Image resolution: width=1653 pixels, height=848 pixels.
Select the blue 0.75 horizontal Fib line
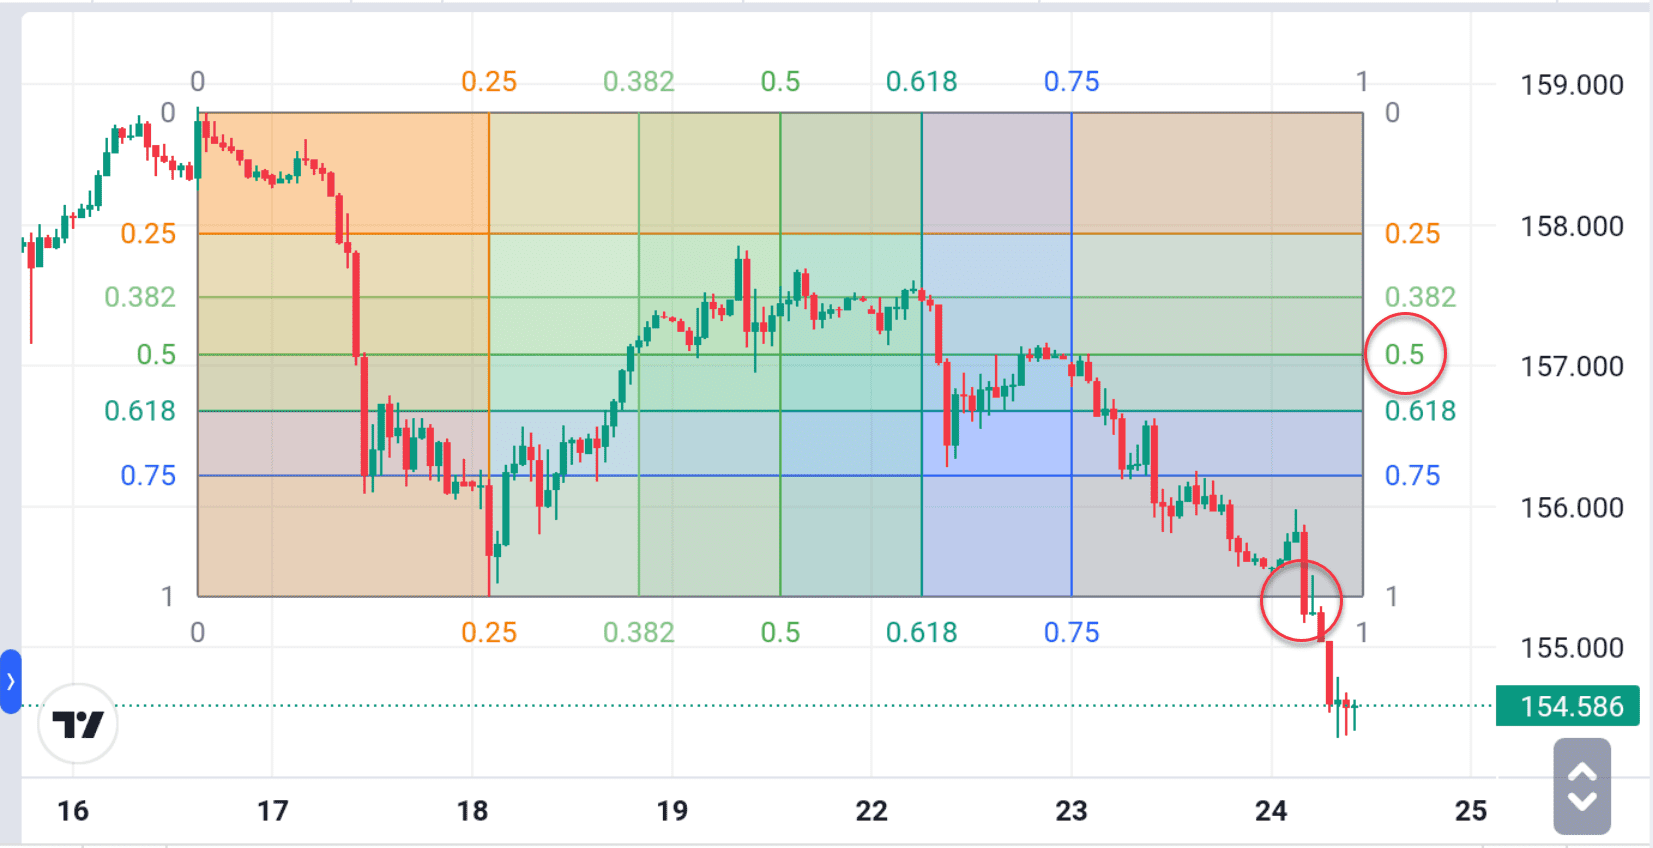[780, 475]
